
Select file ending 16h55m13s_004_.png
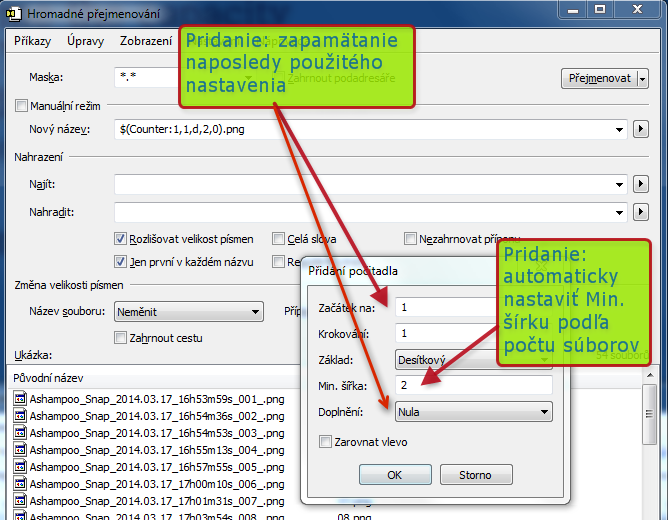(x=157, y=450)
